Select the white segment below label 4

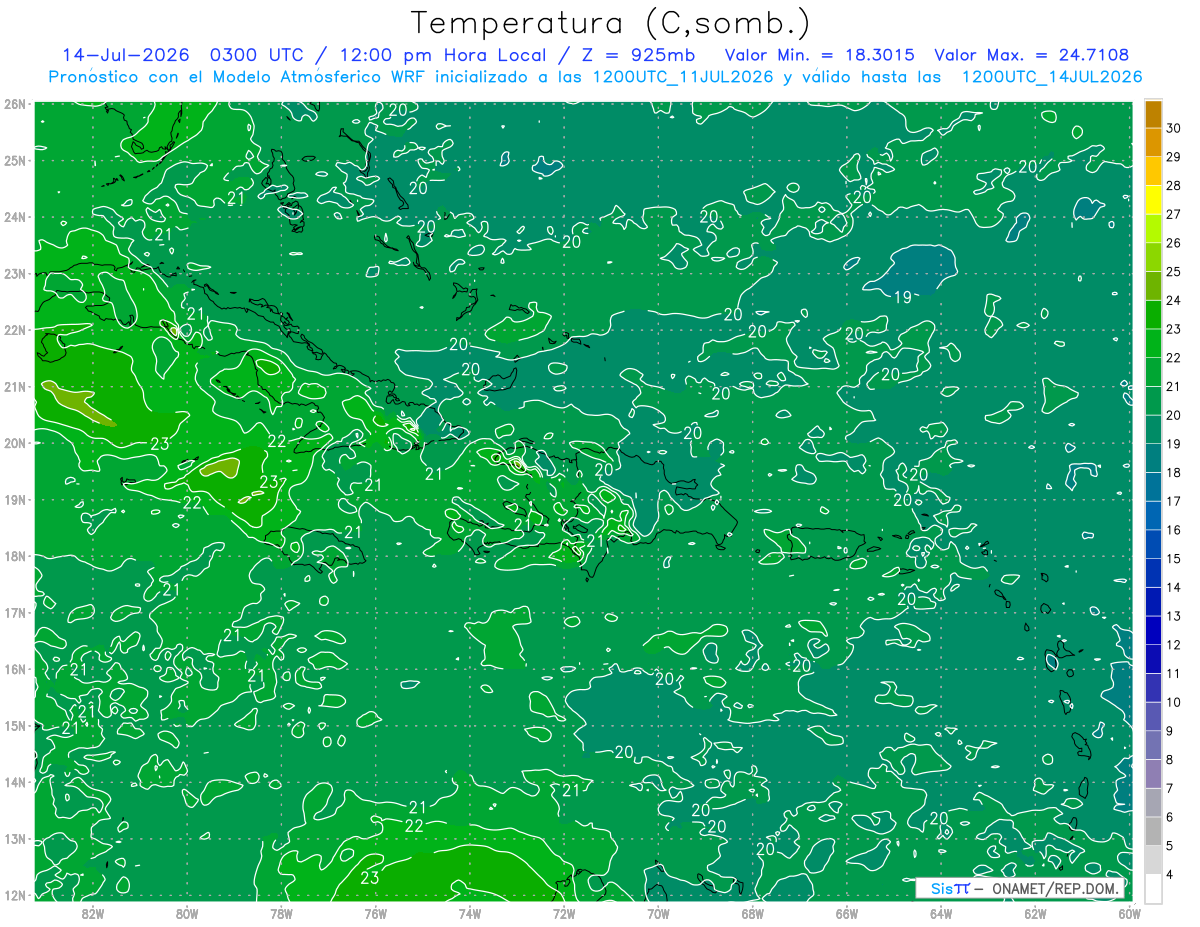pos(1153,888)
